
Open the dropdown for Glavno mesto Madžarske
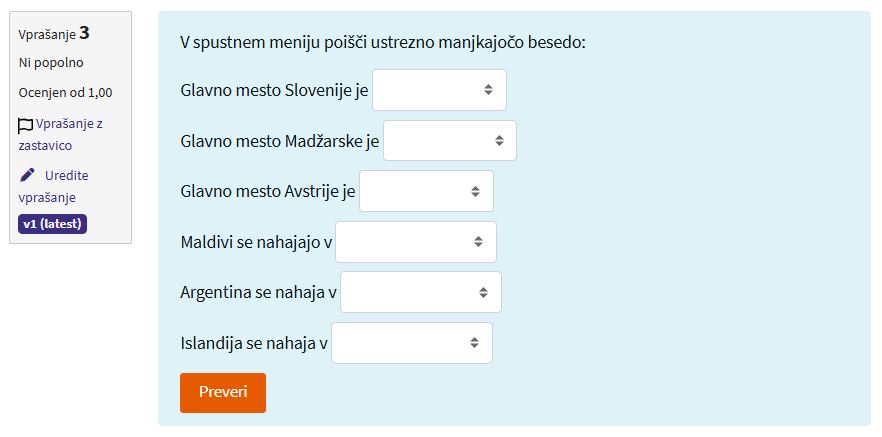click(x=449, y=141)
